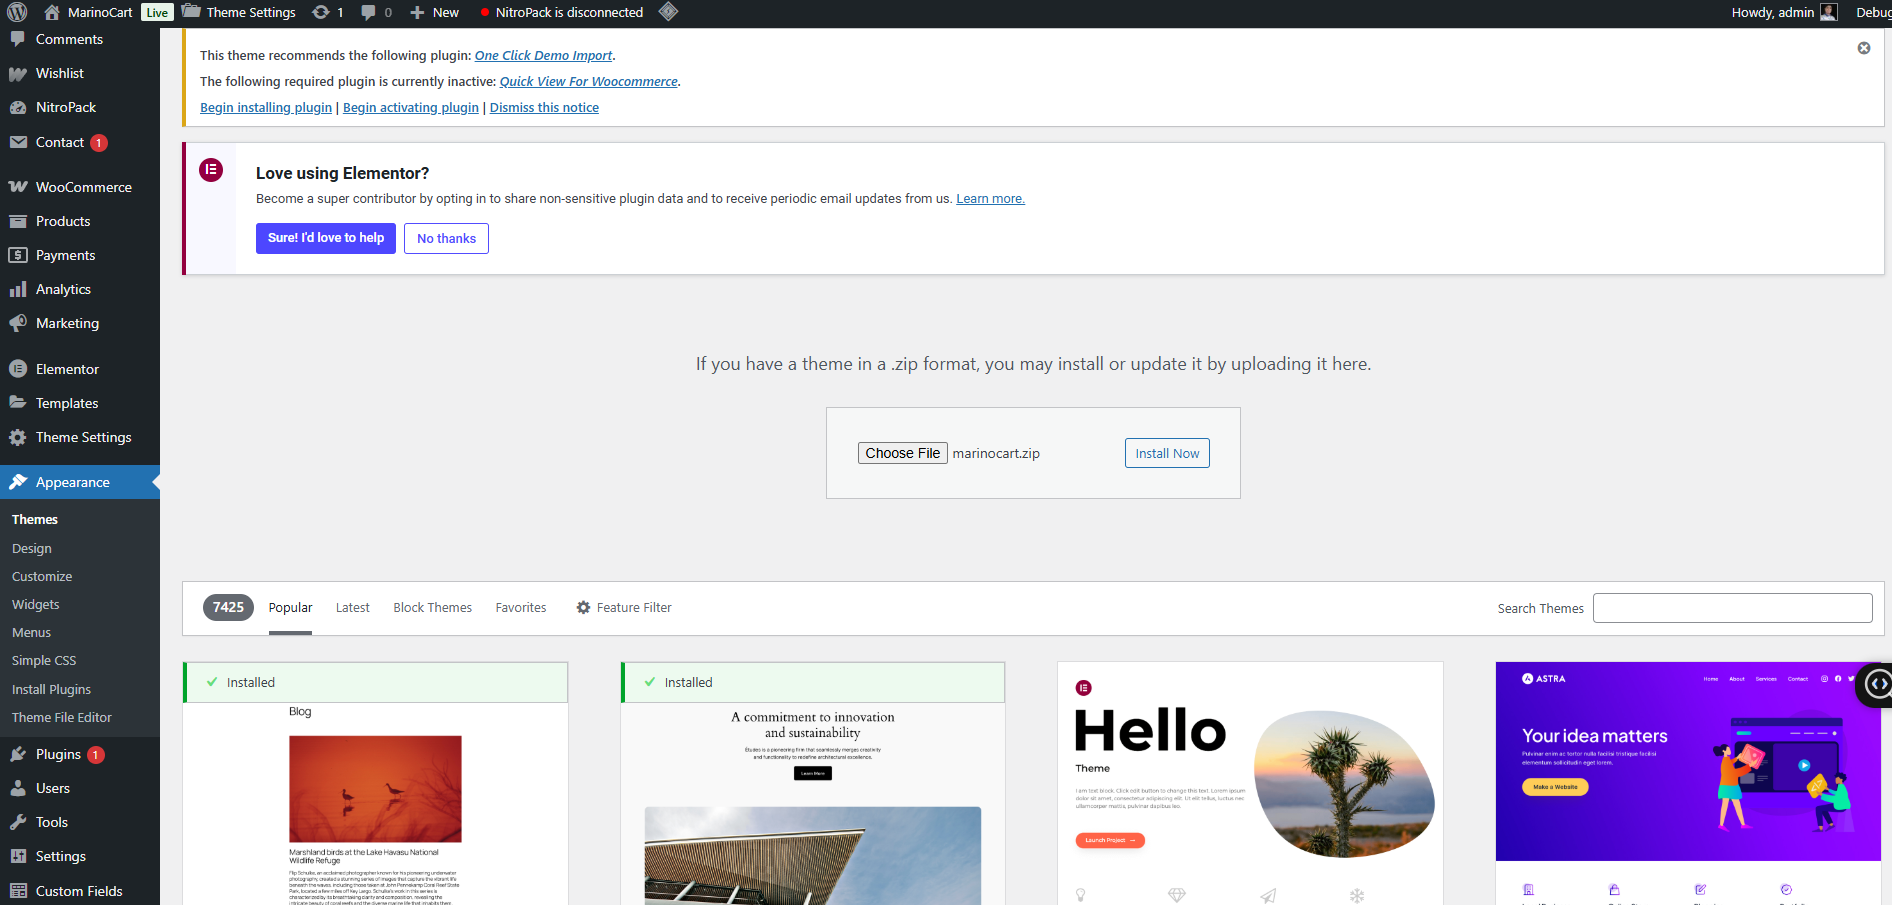1892x905 pixels.
Task: Decline with the No thanks button
Action: point(446,238)
